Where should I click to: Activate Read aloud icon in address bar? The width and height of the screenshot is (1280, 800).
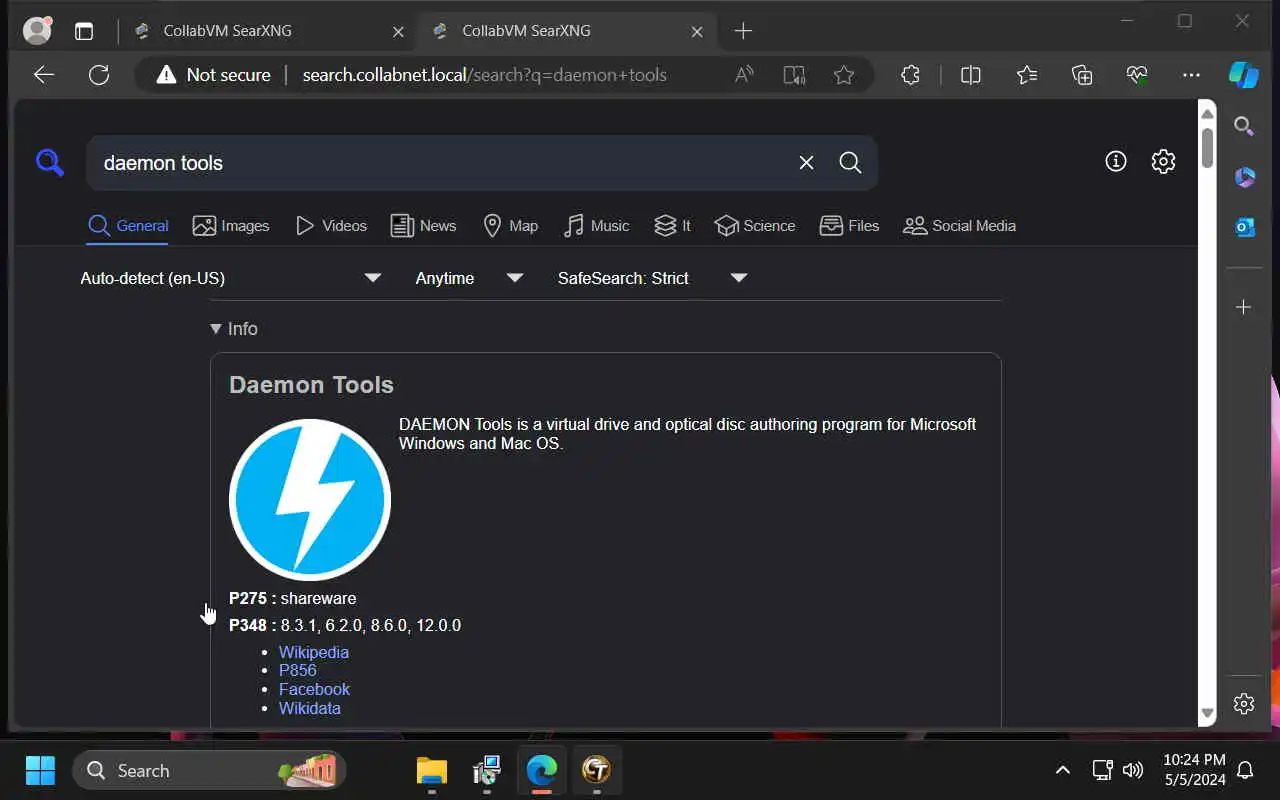click(x=744, y=75)
